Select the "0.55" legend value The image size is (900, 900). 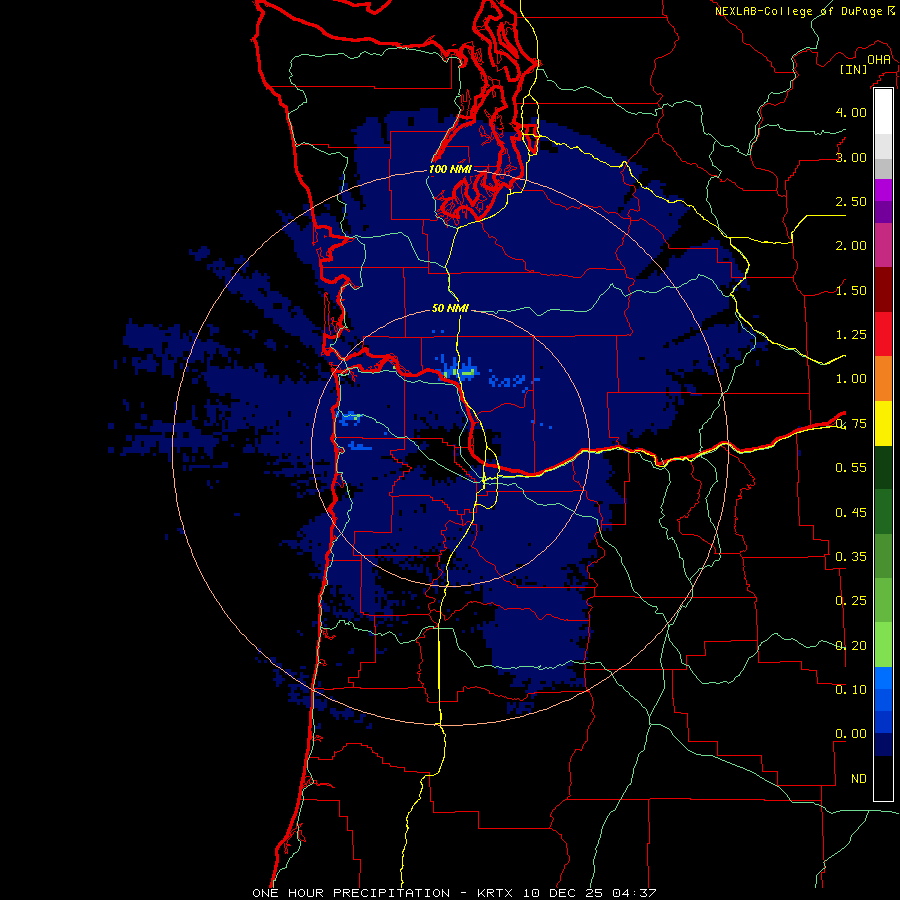(851, 468)
